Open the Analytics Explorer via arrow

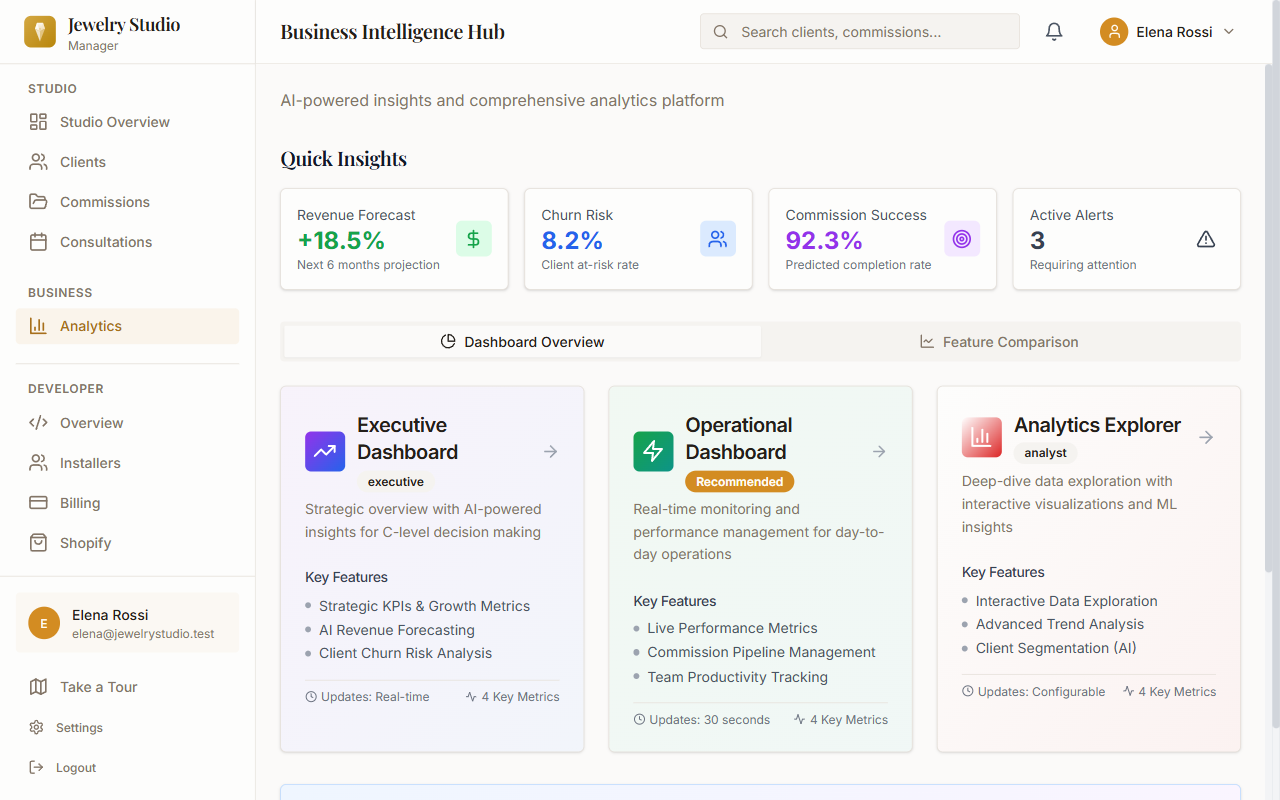[1206, 437]
